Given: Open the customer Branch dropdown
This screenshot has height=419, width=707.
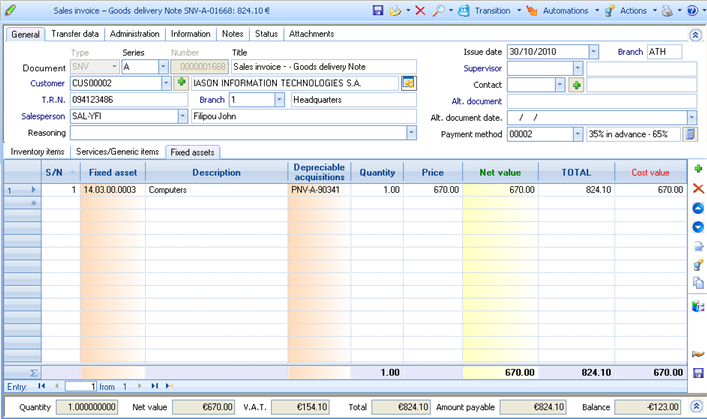Looking at the screenshot, I should (280, 100).
